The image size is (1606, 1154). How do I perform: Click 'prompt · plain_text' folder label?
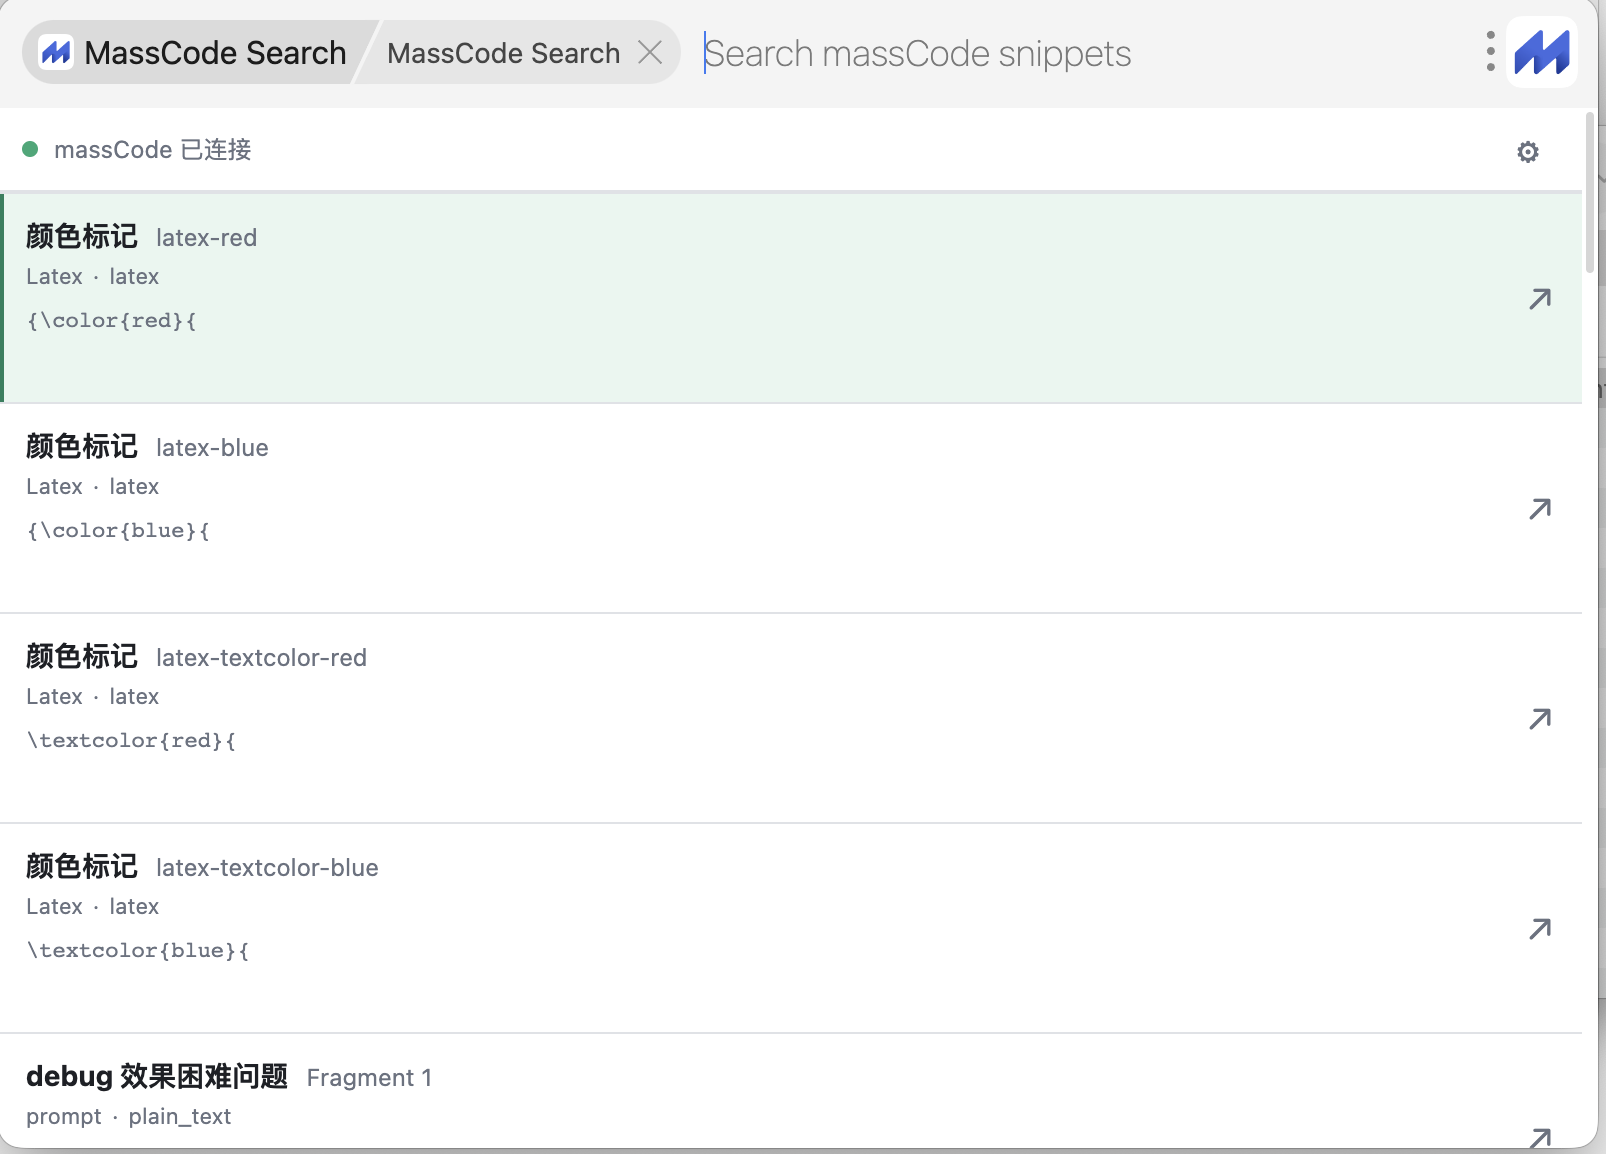129,1116
